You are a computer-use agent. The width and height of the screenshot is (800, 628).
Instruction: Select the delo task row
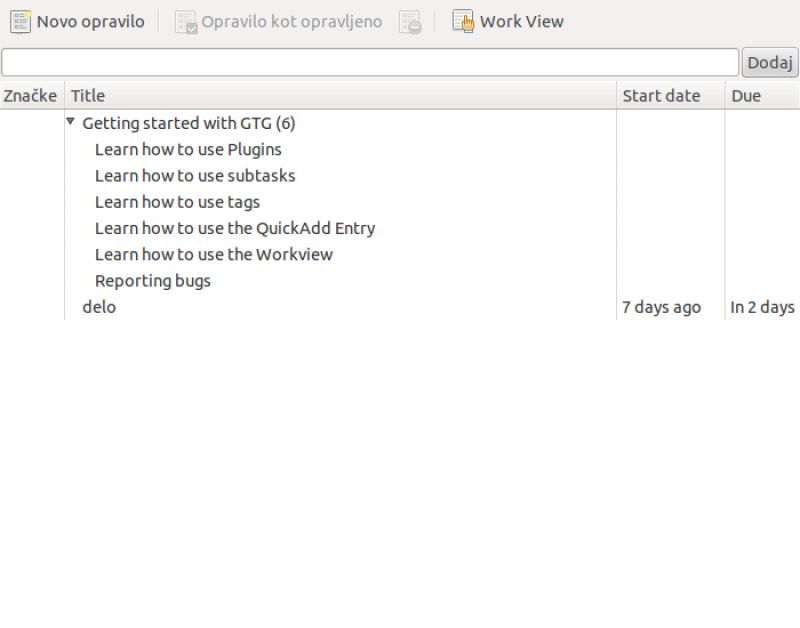pos(99,307)
